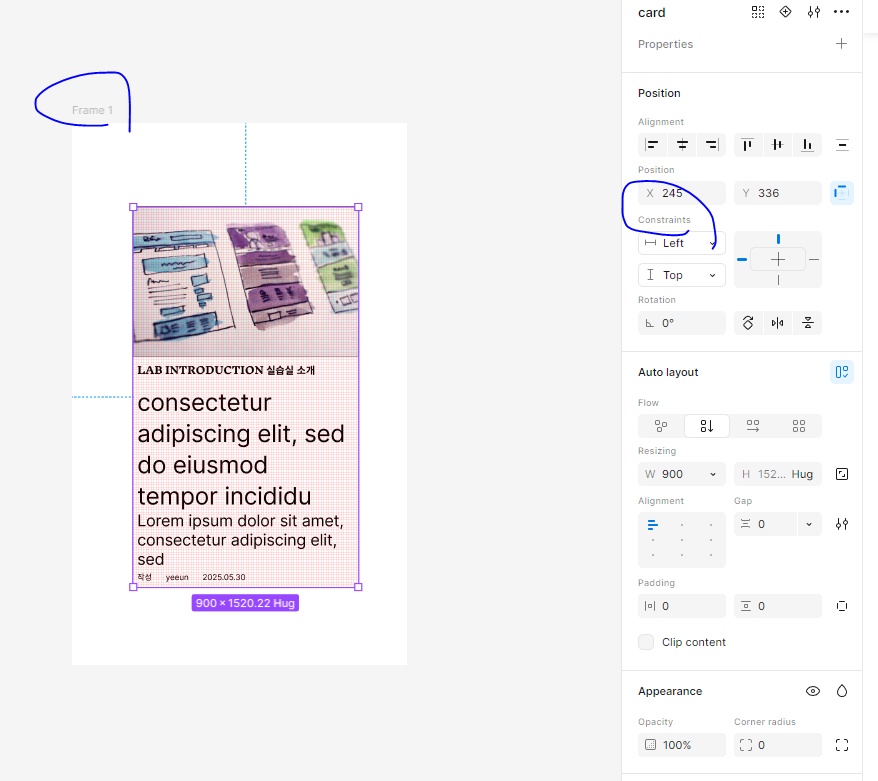
Task: Flip the card vertically
Action: 807,323
